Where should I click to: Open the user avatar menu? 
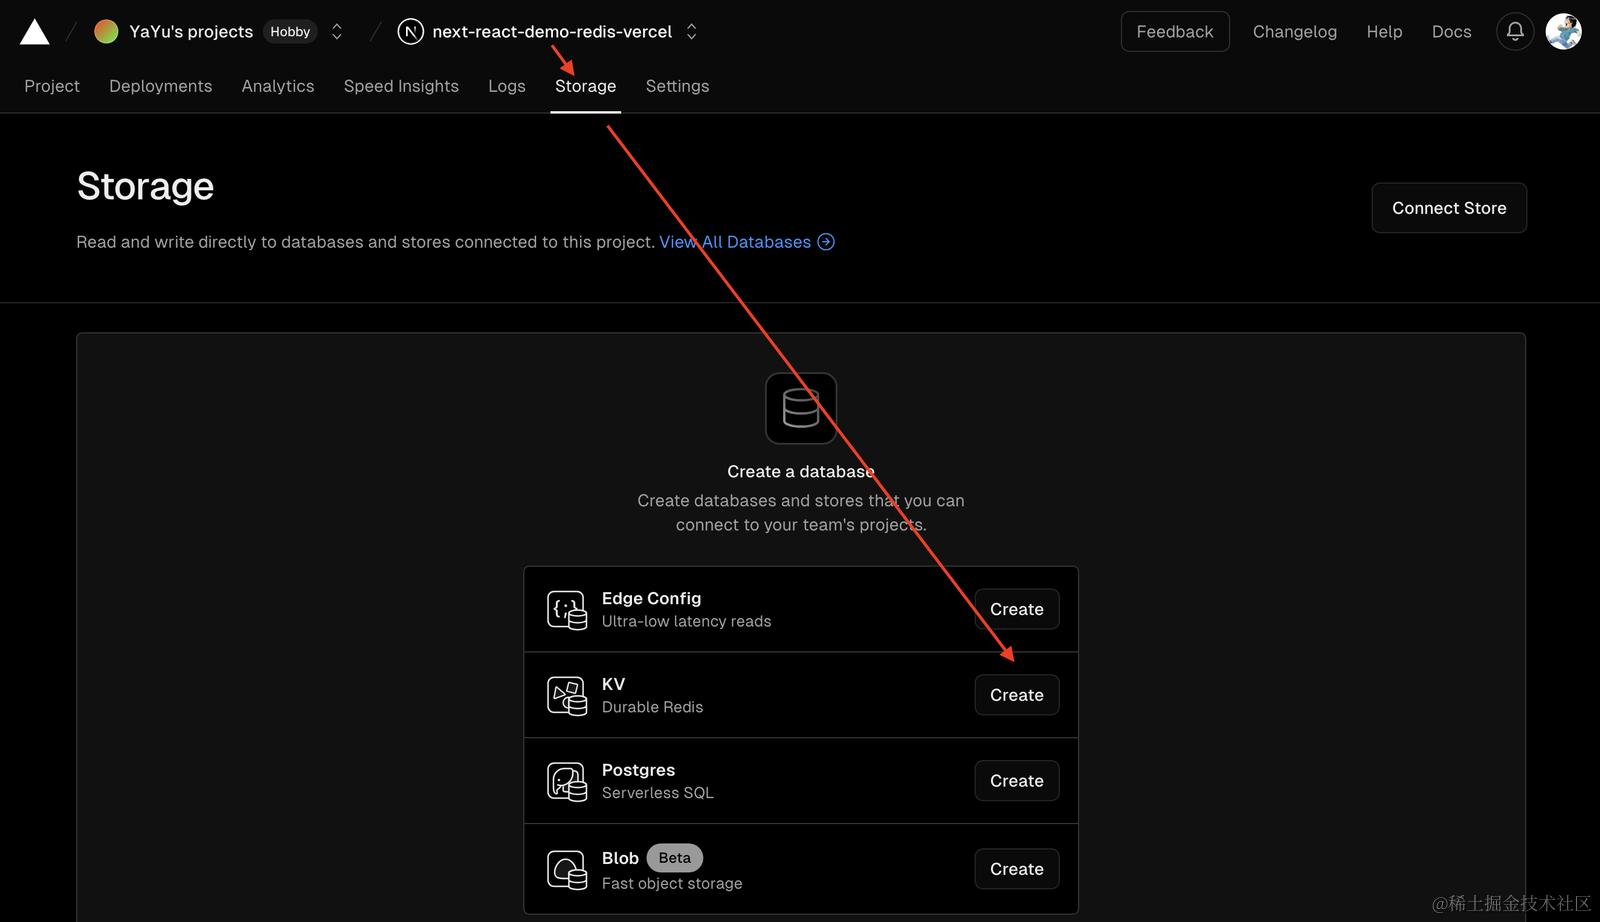click(1563, 32)
